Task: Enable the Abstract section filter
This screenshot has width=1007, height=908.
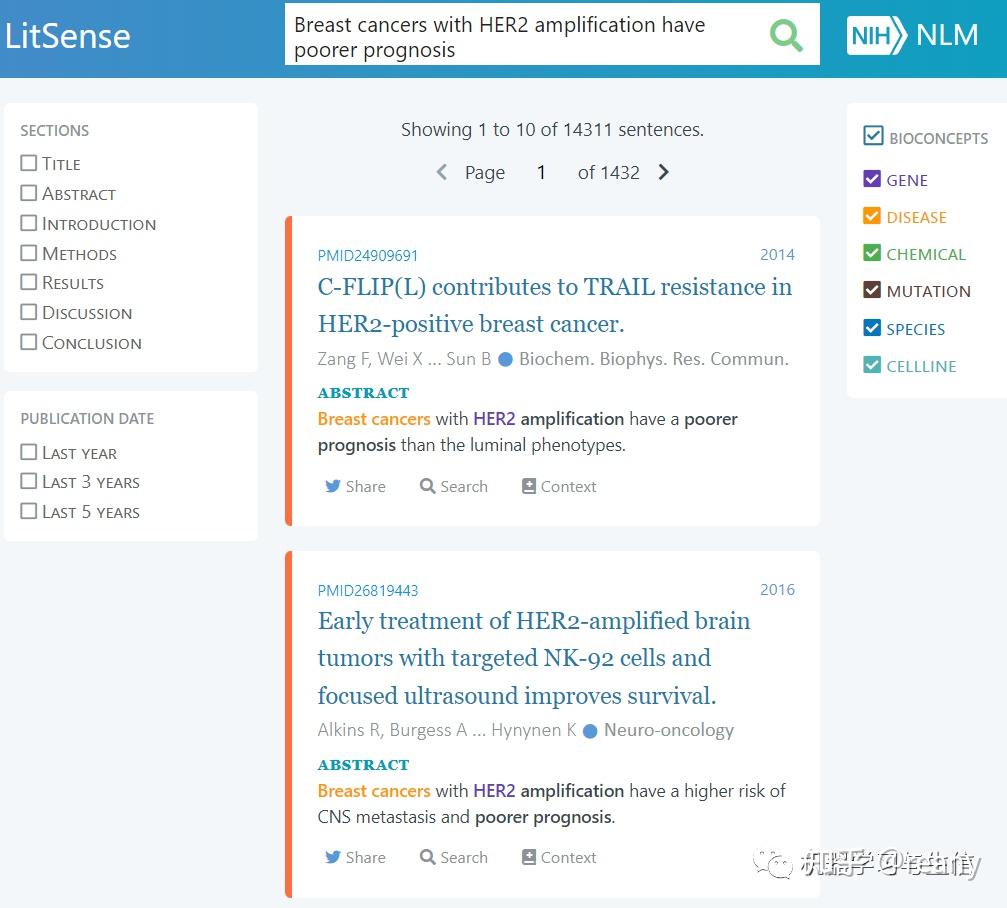Action: tap(29, 193)
